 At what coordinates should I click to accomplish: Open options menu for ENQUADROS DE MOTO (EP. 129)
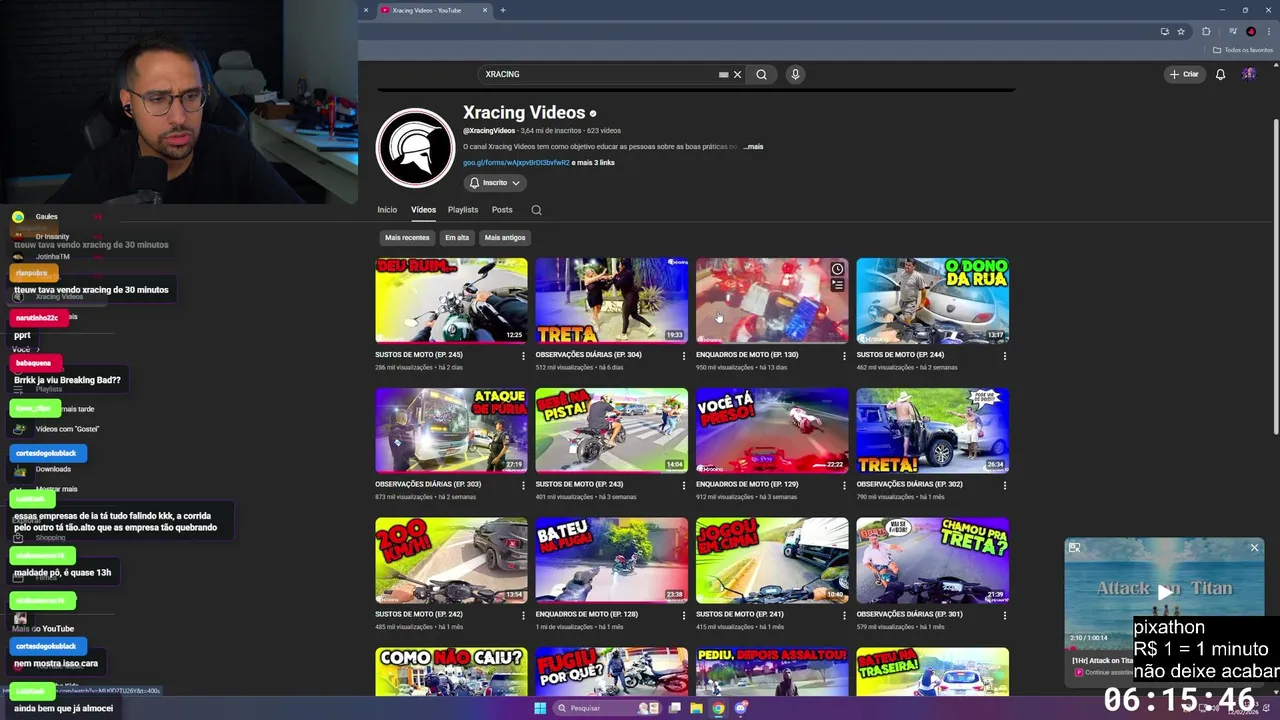point(844,485)
